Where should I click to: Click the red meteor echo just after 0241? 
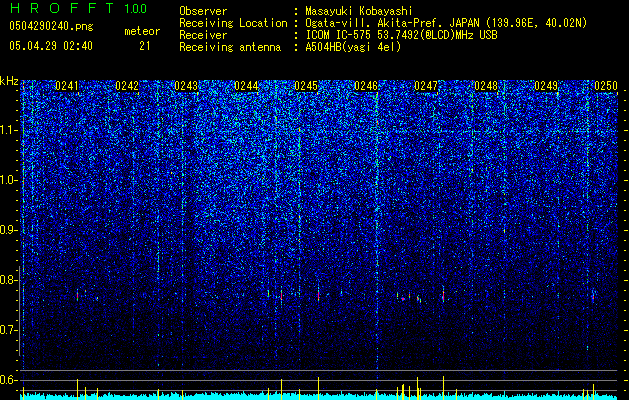[77, 296]
